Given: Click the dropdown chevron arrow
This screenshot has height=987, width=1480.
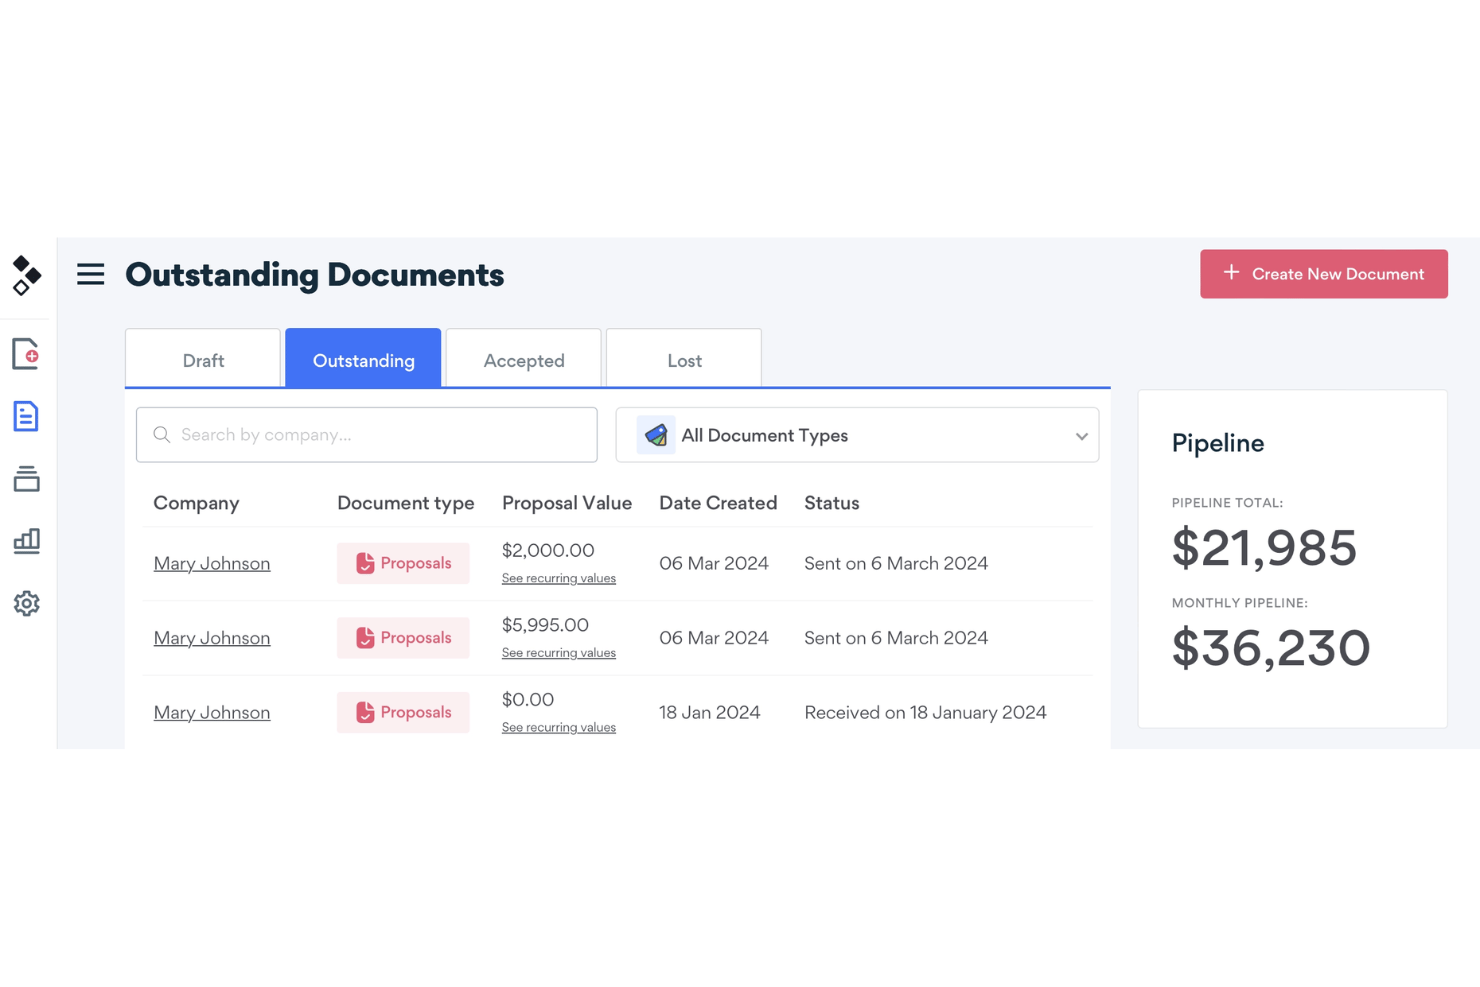Looking at the screenshot, I should pyautogui.click(x=1081, y=436).
